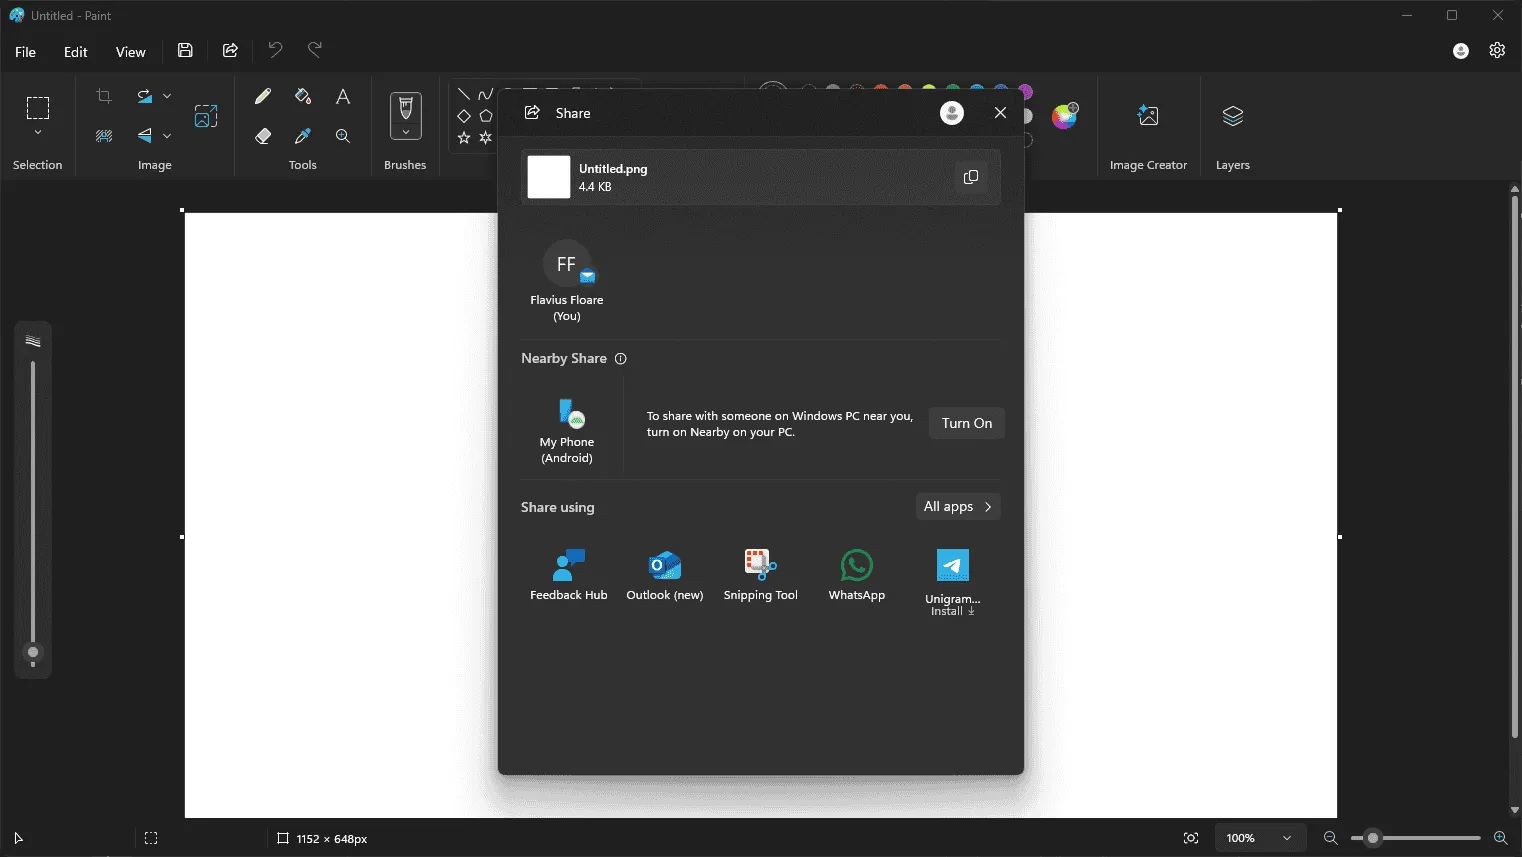Select the Color picker eyedropper tool
The height and width of the screenshot is (857, 1522).
point(303,136)
